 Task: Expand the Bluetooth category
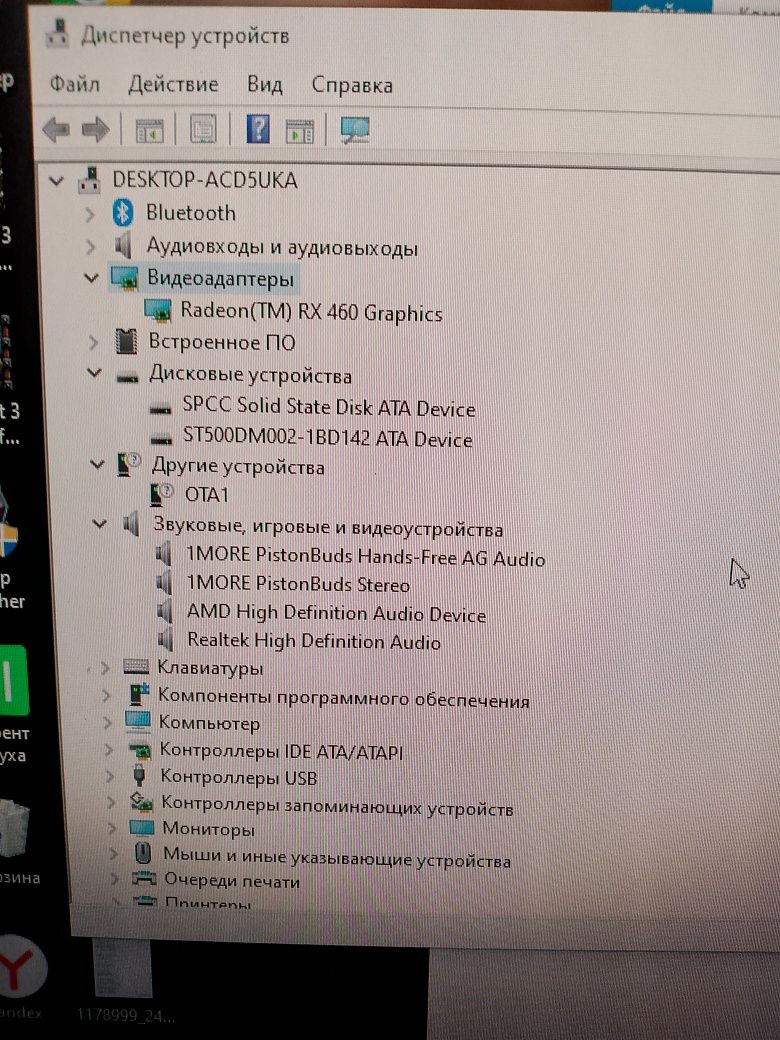tap(90, 214)
